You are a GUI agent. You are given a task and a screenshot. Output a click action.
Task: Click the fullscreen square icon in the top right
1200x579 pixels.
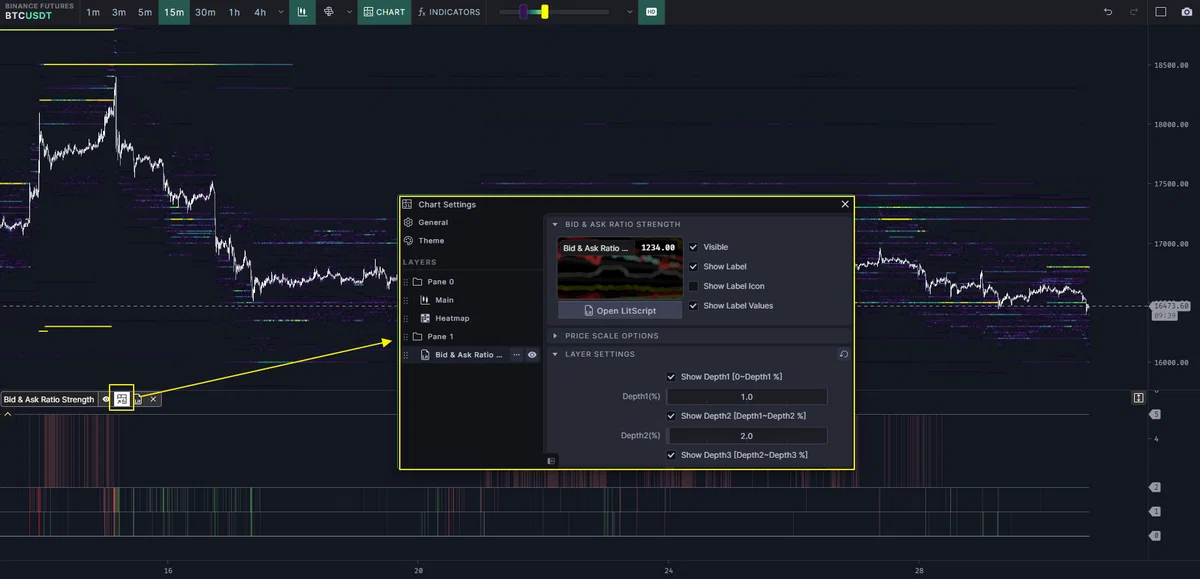pos(1161,12)
